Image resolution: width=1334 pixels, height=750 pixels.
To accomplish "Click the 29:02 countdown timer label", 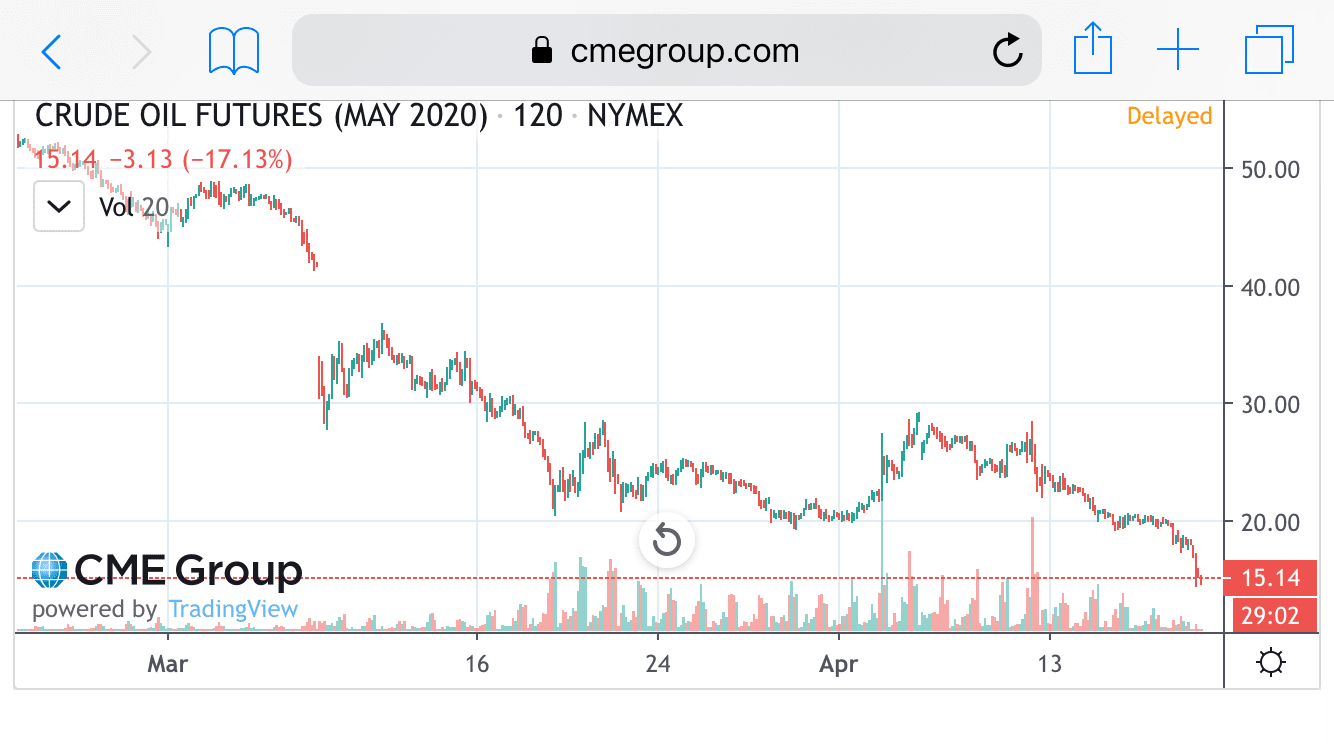I will click(x=1270, y=616).
